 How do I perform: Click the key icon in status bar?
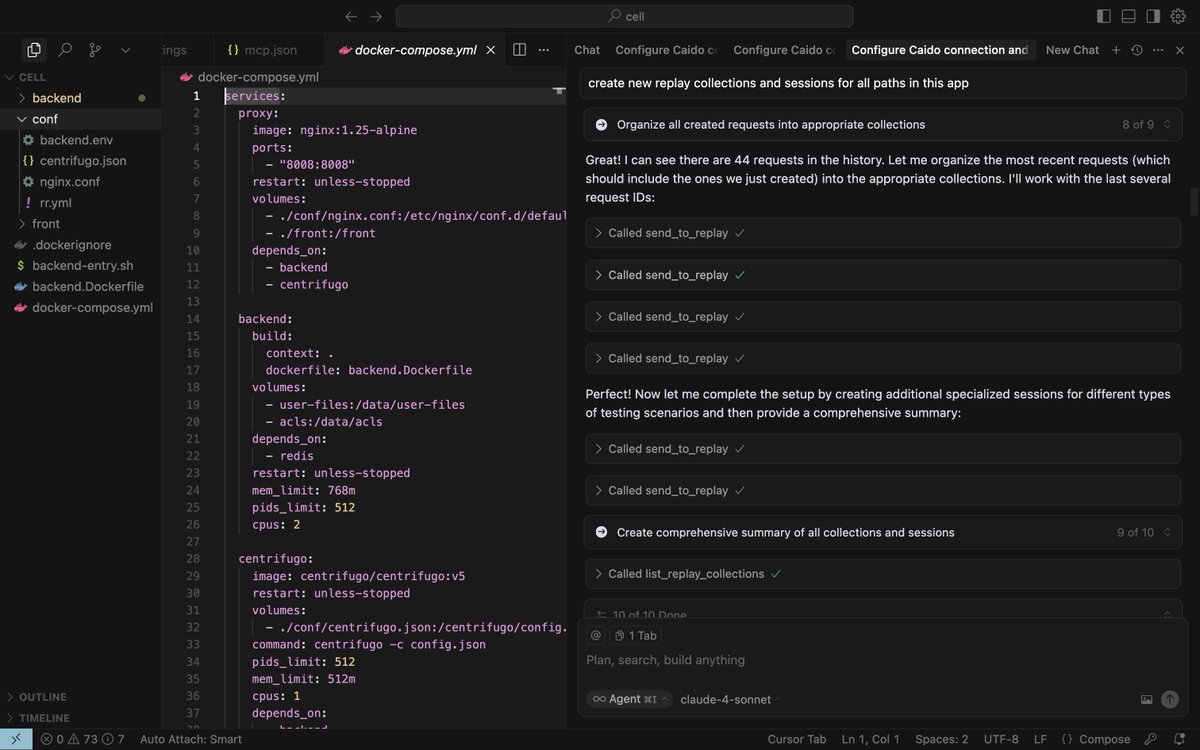tap(1150, 739)
